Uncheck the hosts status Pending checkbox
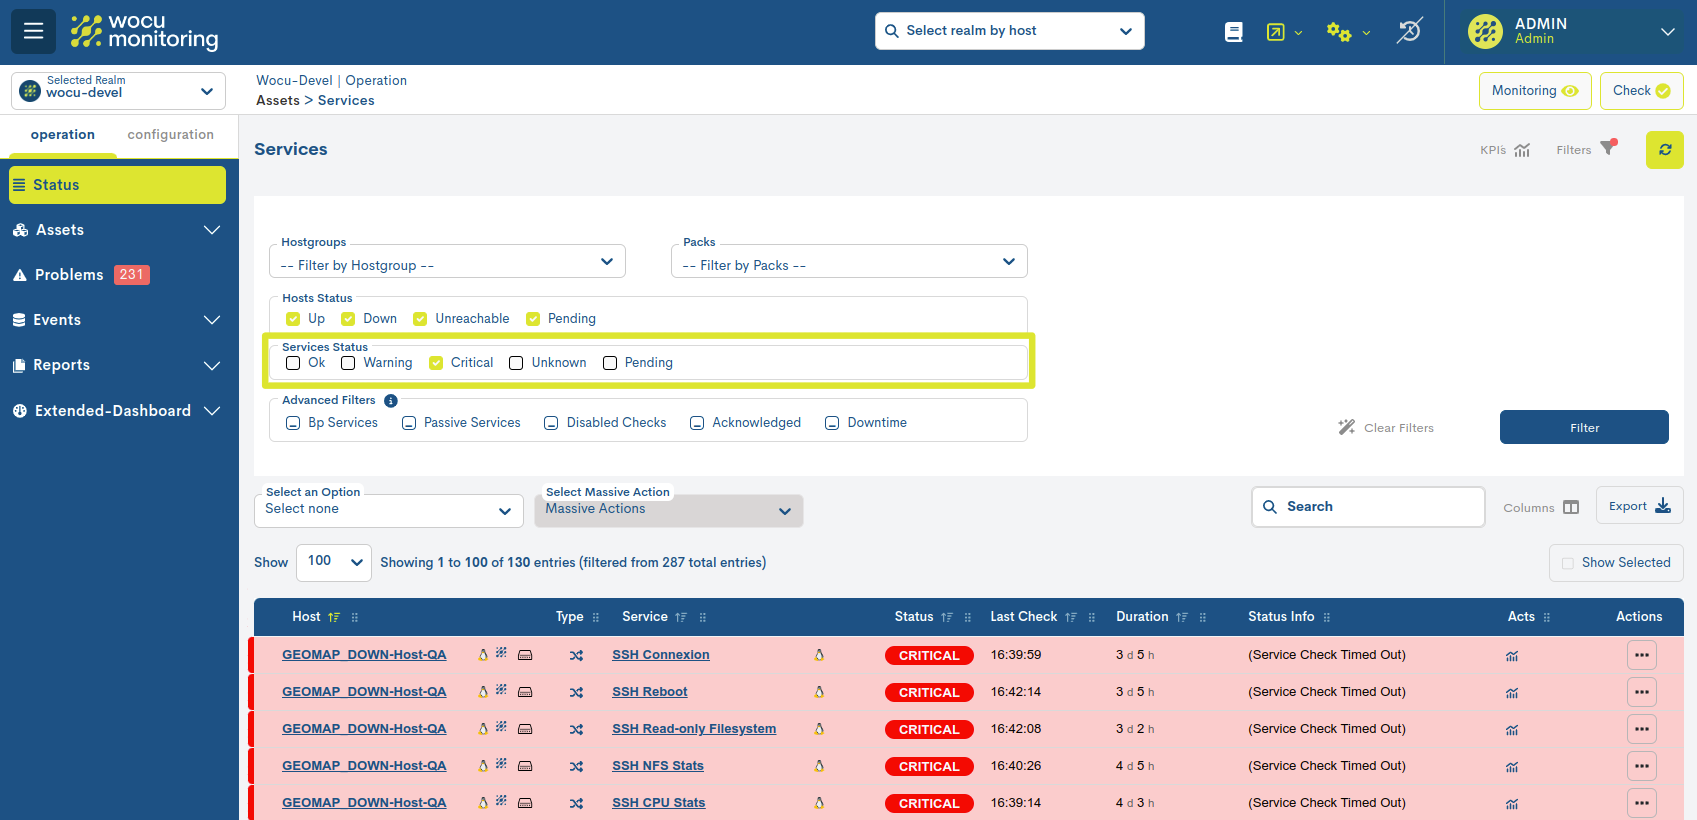 pos(533,319)
